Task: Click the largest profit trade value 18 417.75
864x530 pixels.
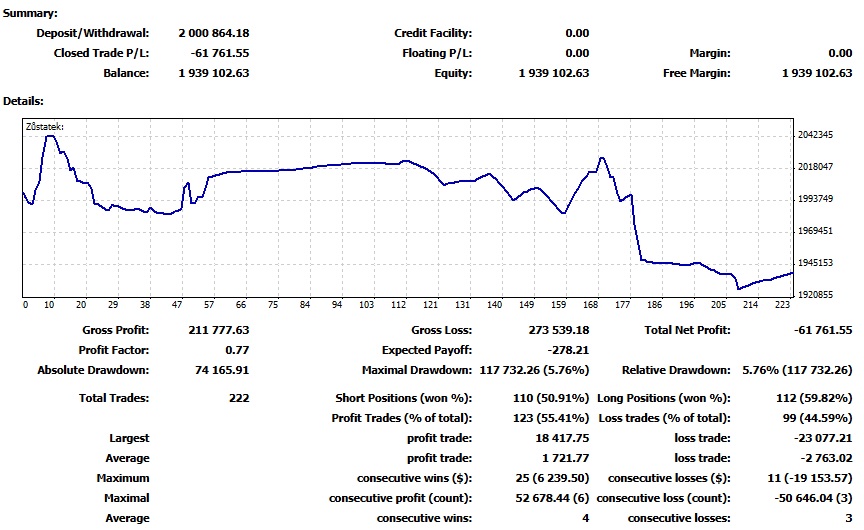Action: (562, 439)
